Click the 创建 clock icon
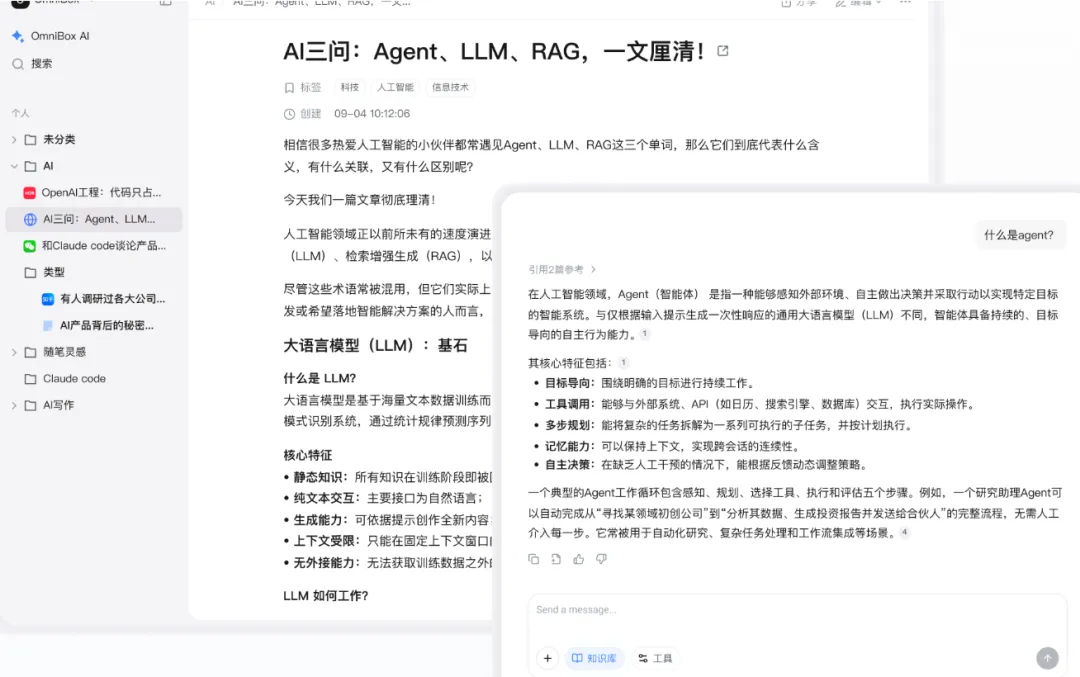 (289, 114)
